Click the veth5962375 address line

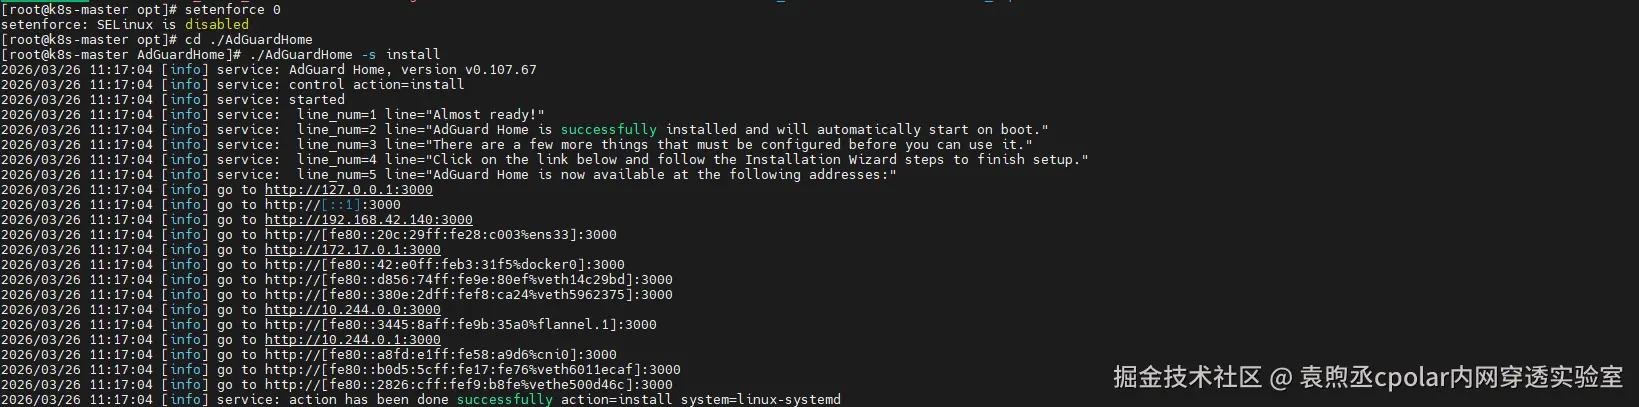tap(469, 295)
